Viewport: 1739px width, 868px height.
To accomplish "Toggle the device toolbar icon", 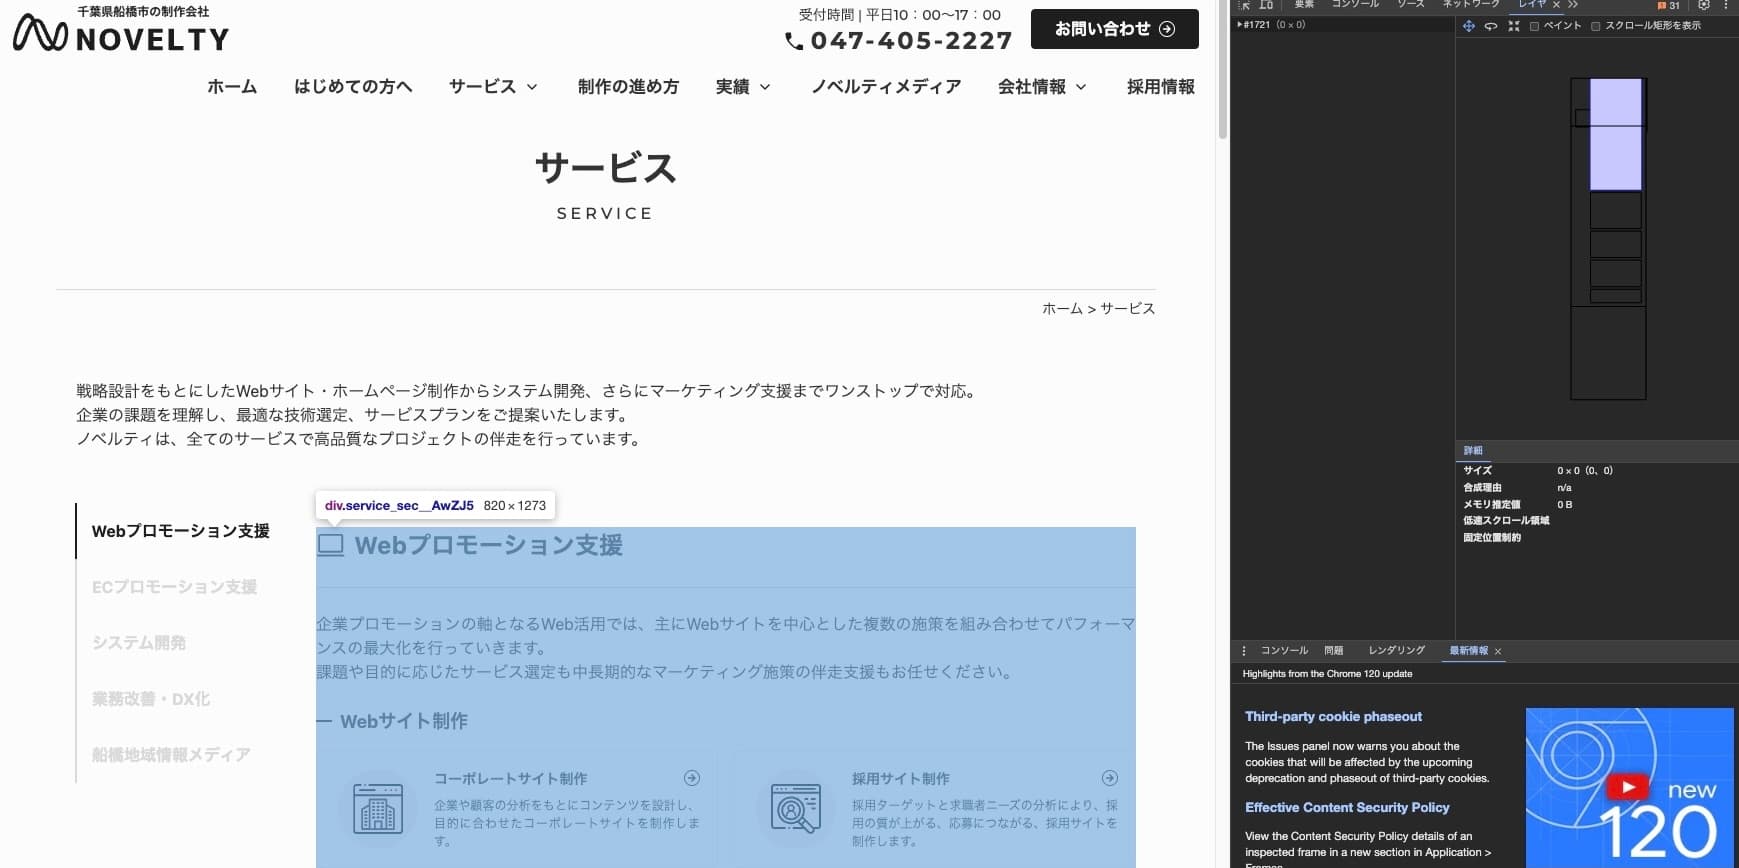I will click(1266, 5).
